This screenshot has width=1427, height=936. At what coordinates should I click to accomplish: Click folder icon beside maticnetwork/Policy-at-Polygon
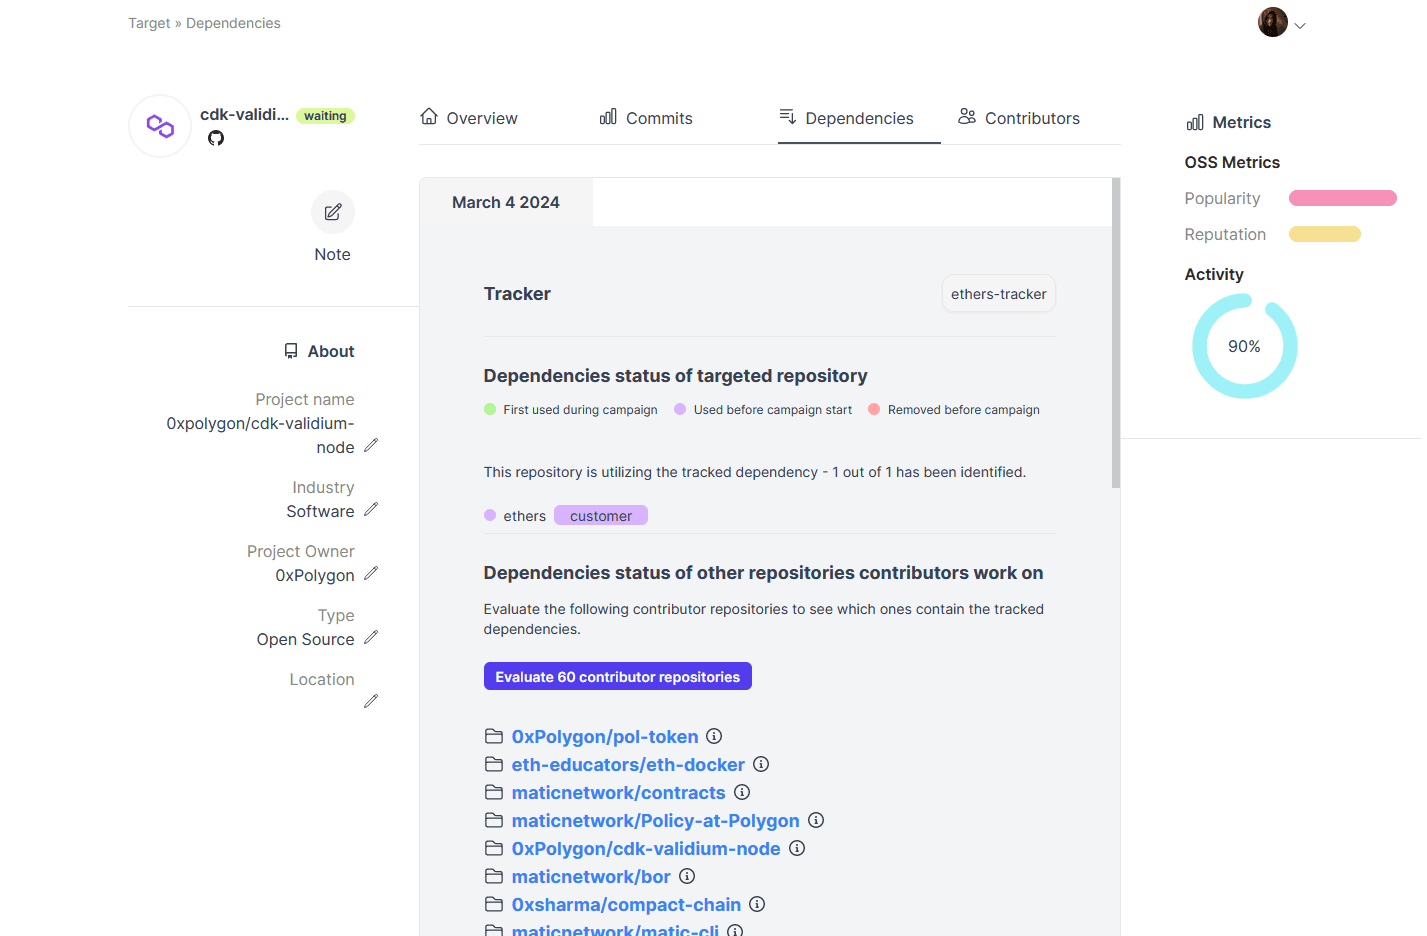tap(494, 820)
